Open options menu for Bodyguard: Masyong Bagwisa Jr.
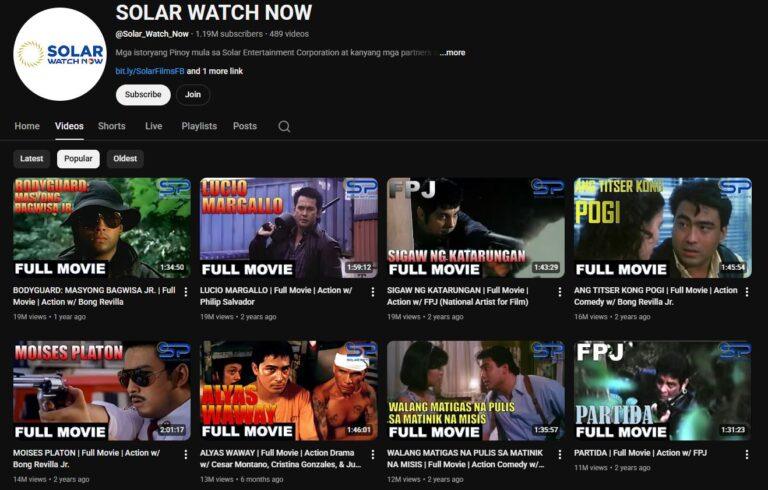The image size is (768, 490). coord(186,292)
